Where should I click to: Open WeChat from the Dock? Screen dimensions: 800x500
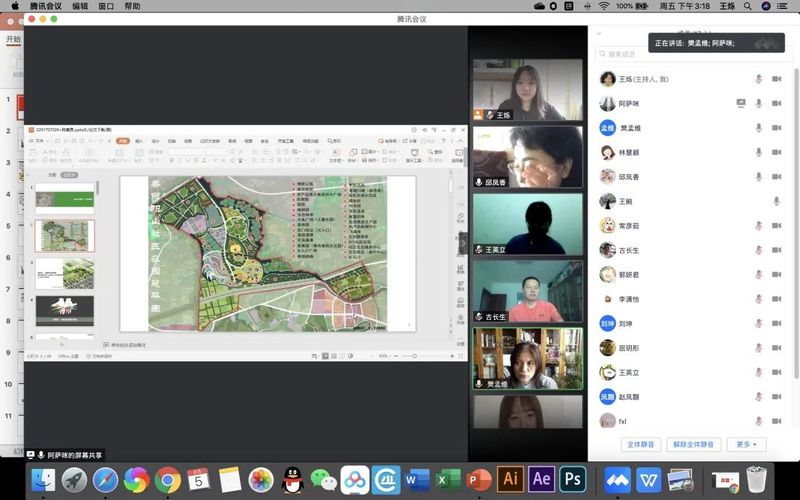click(324, 479)
